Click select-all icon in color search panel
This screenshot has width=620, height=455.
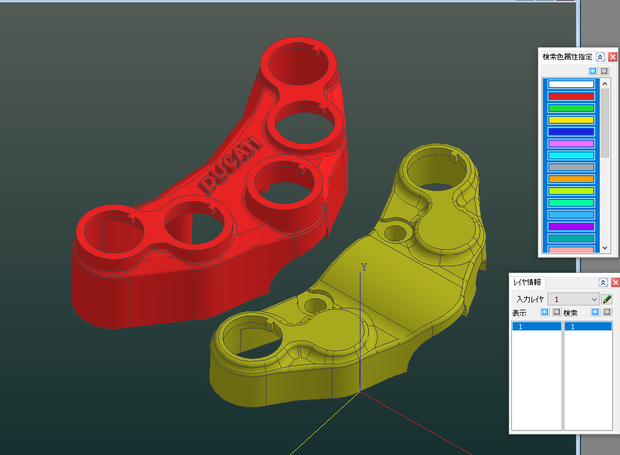[593, 71]
